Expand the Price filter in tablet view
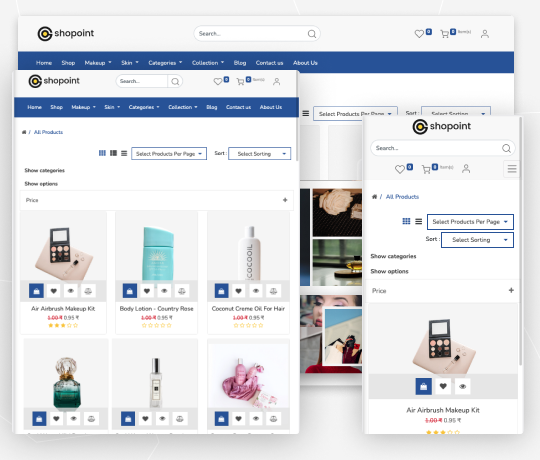 (x=157, y=200)
